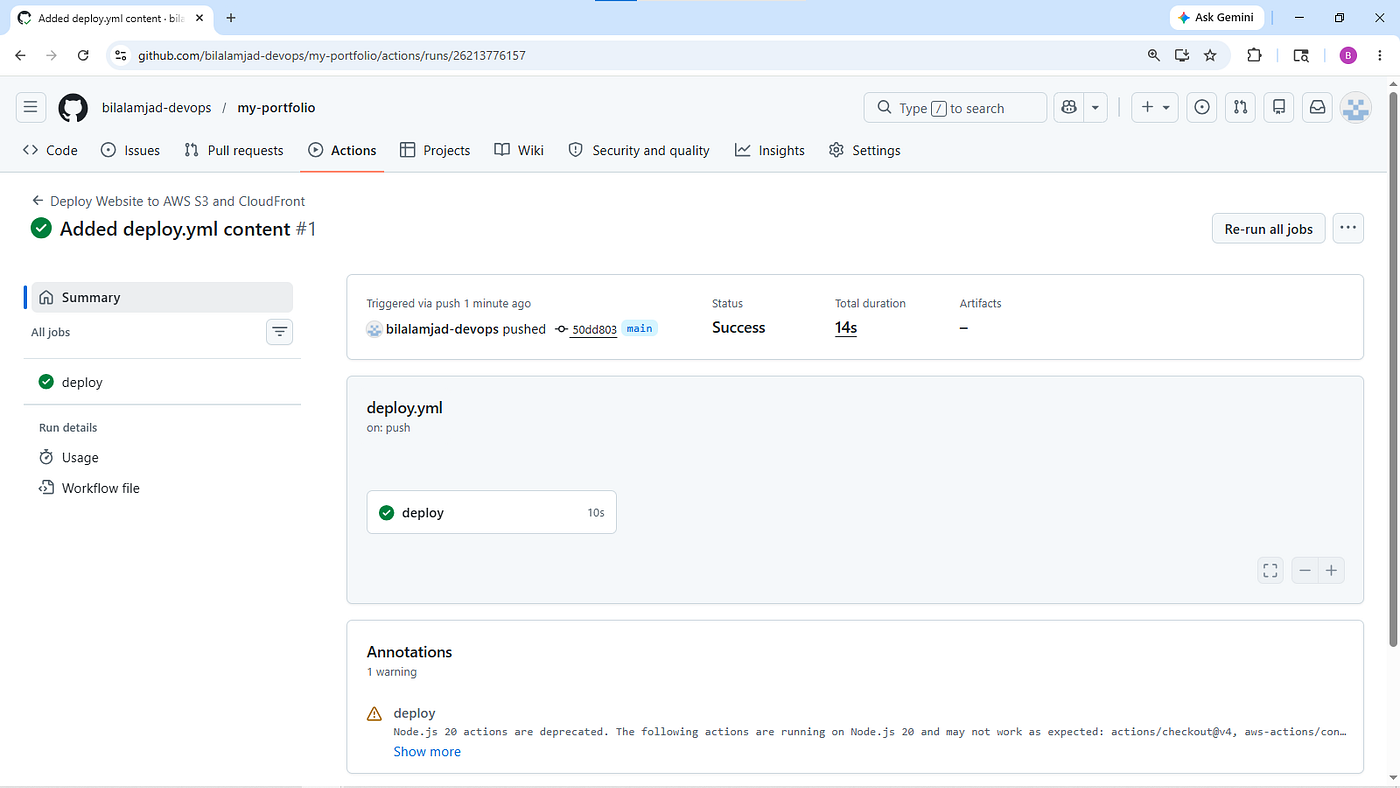Open commit 50dd803
This screenshot has height=788, width=1400.
click(x=594, y=329)
